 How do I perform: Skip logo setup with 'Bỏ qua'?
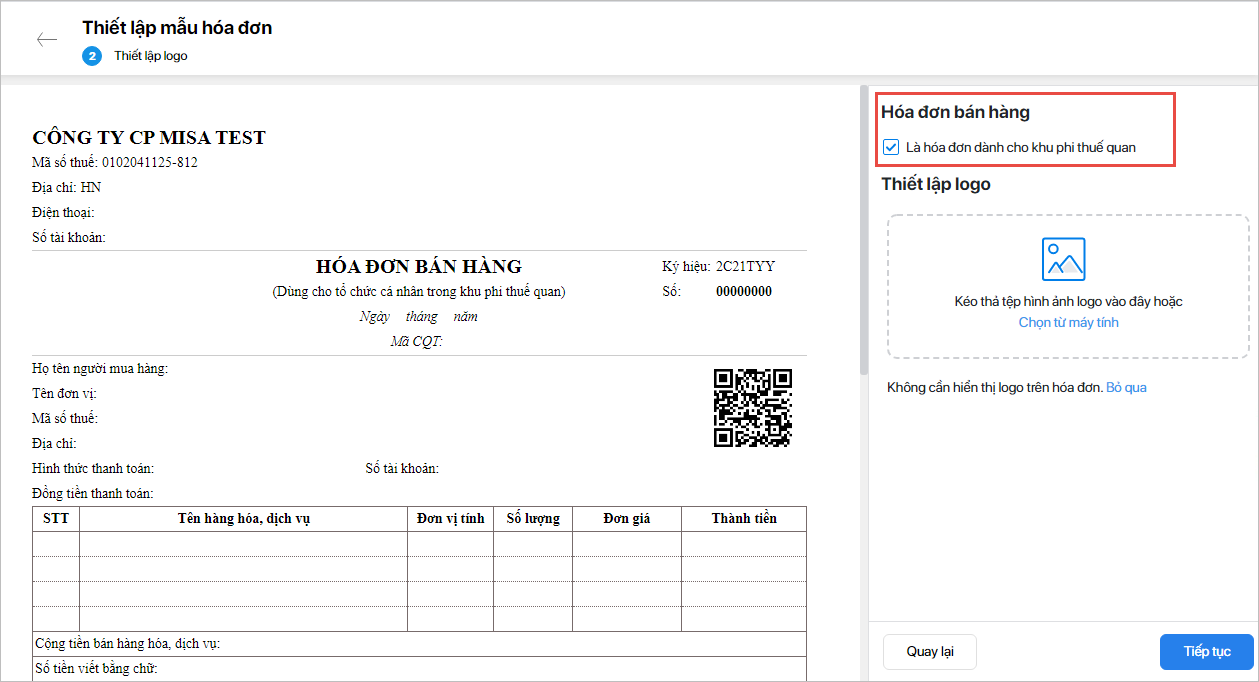(x=1126, y=387)
